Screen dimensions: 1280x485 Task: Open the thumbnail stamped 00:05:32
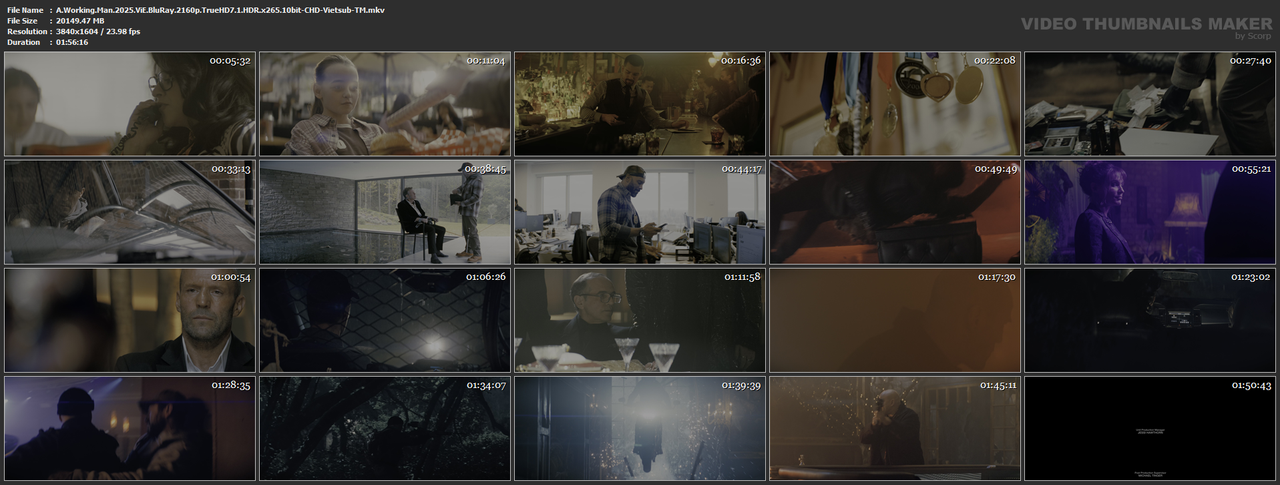[x=130, y=104]
